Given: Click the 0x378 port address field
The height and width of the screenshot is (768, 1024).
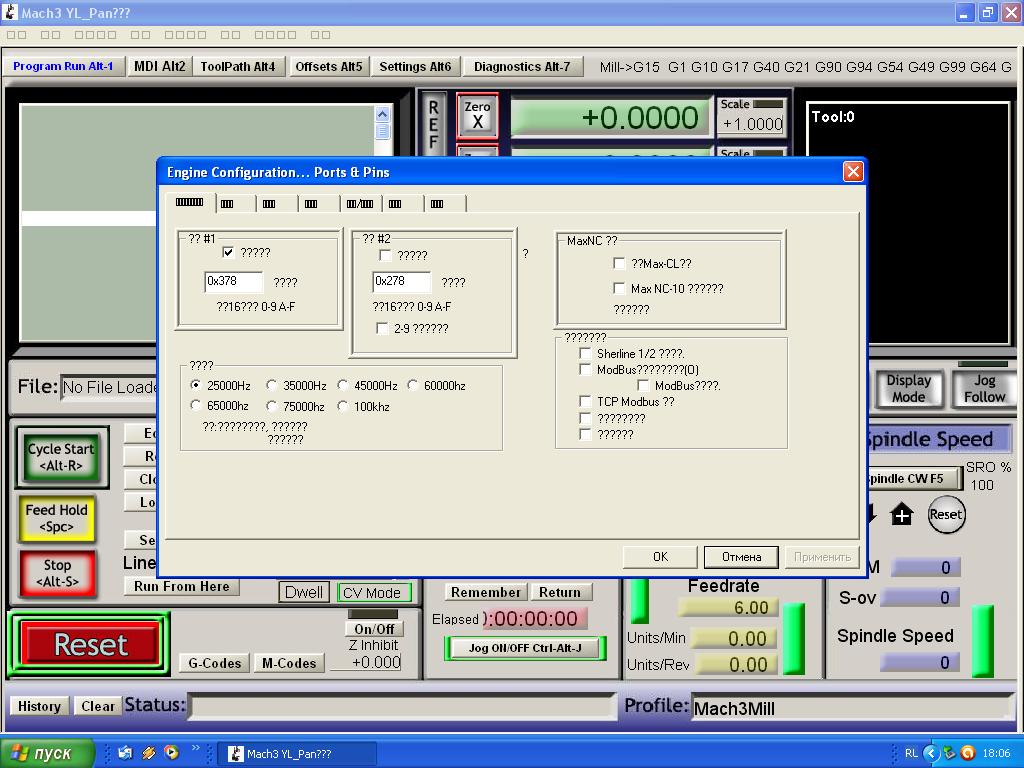Looking at the screenshot, I should 233,282.
